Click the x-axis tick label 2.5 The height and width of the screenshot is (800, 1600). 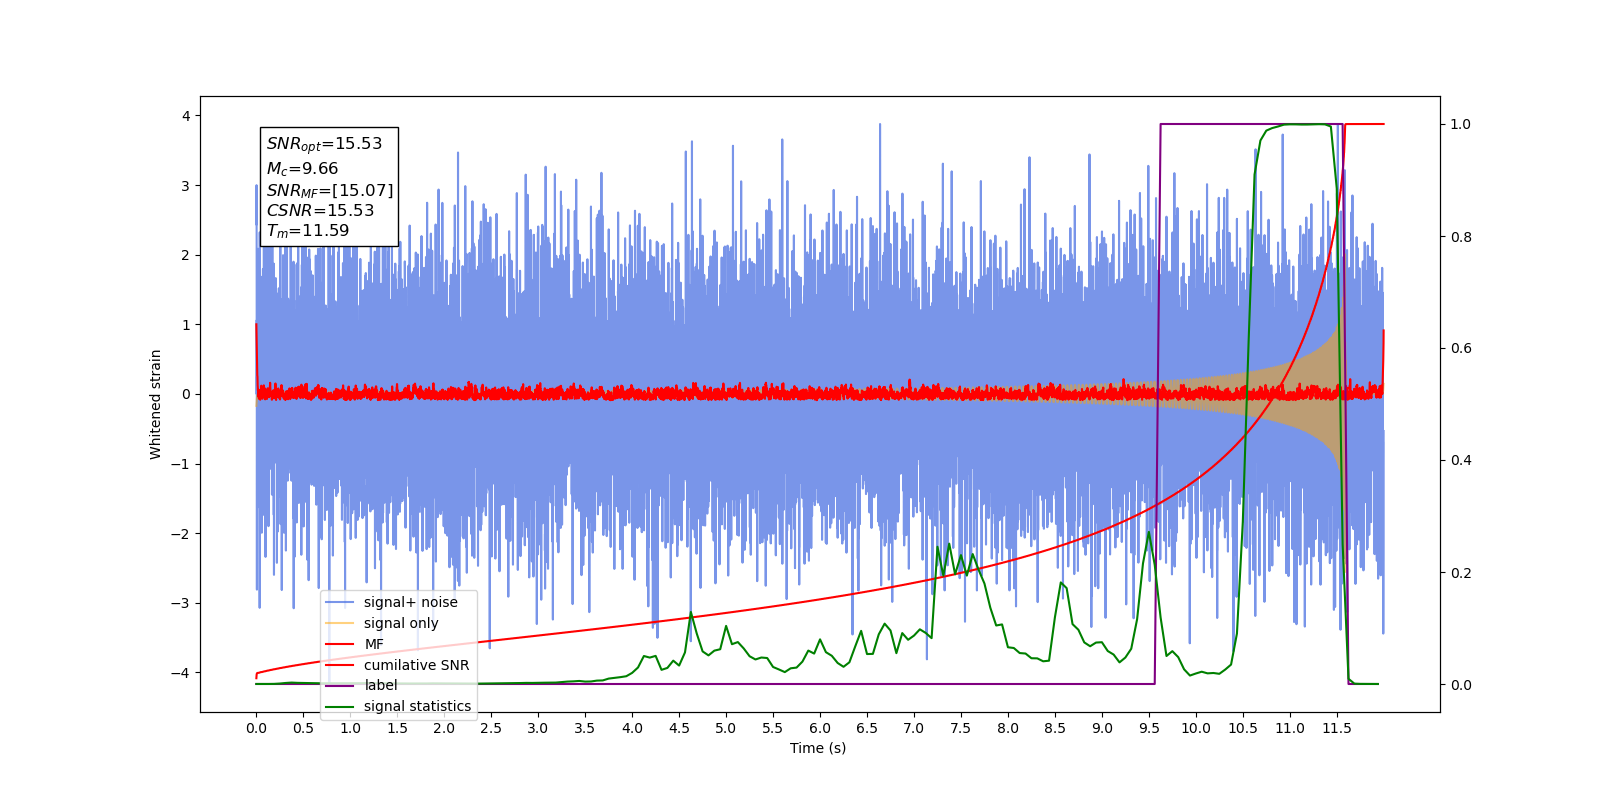coord(491,728)
